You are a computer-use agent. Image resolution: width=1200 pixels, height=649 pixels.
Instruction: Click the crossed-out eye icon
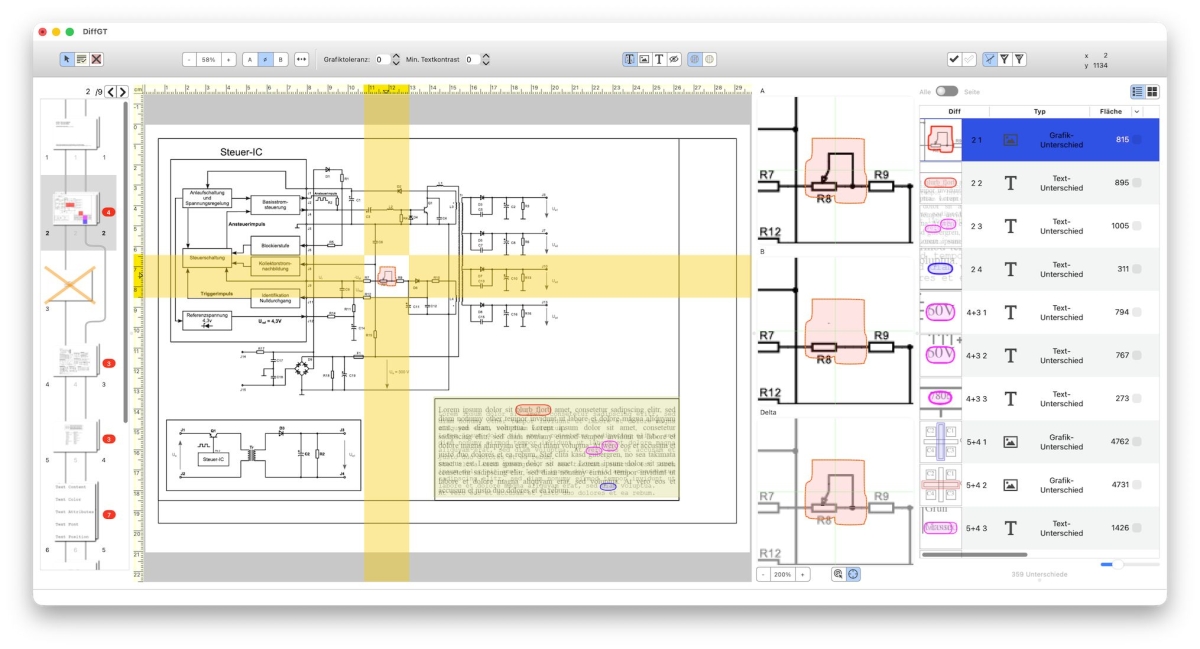[x=675, y=60]
